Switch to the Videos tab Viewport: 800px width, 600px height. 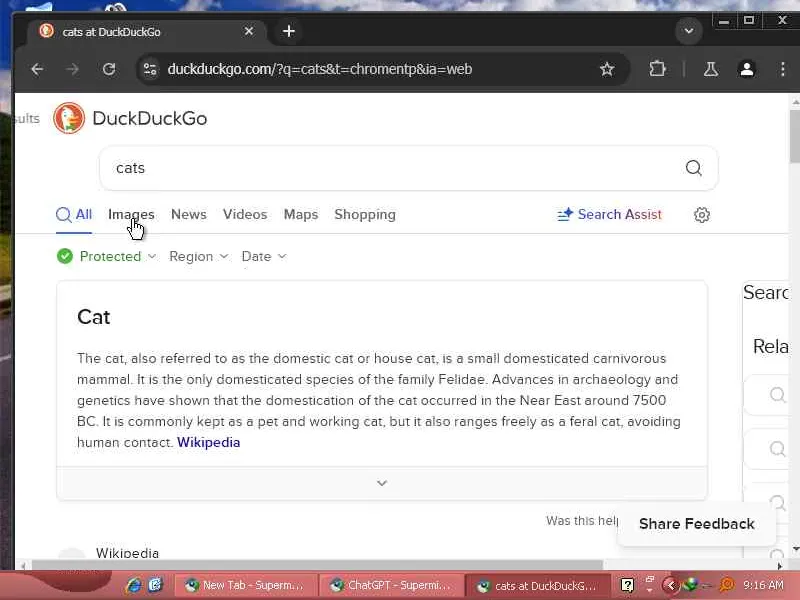point(245,214)
